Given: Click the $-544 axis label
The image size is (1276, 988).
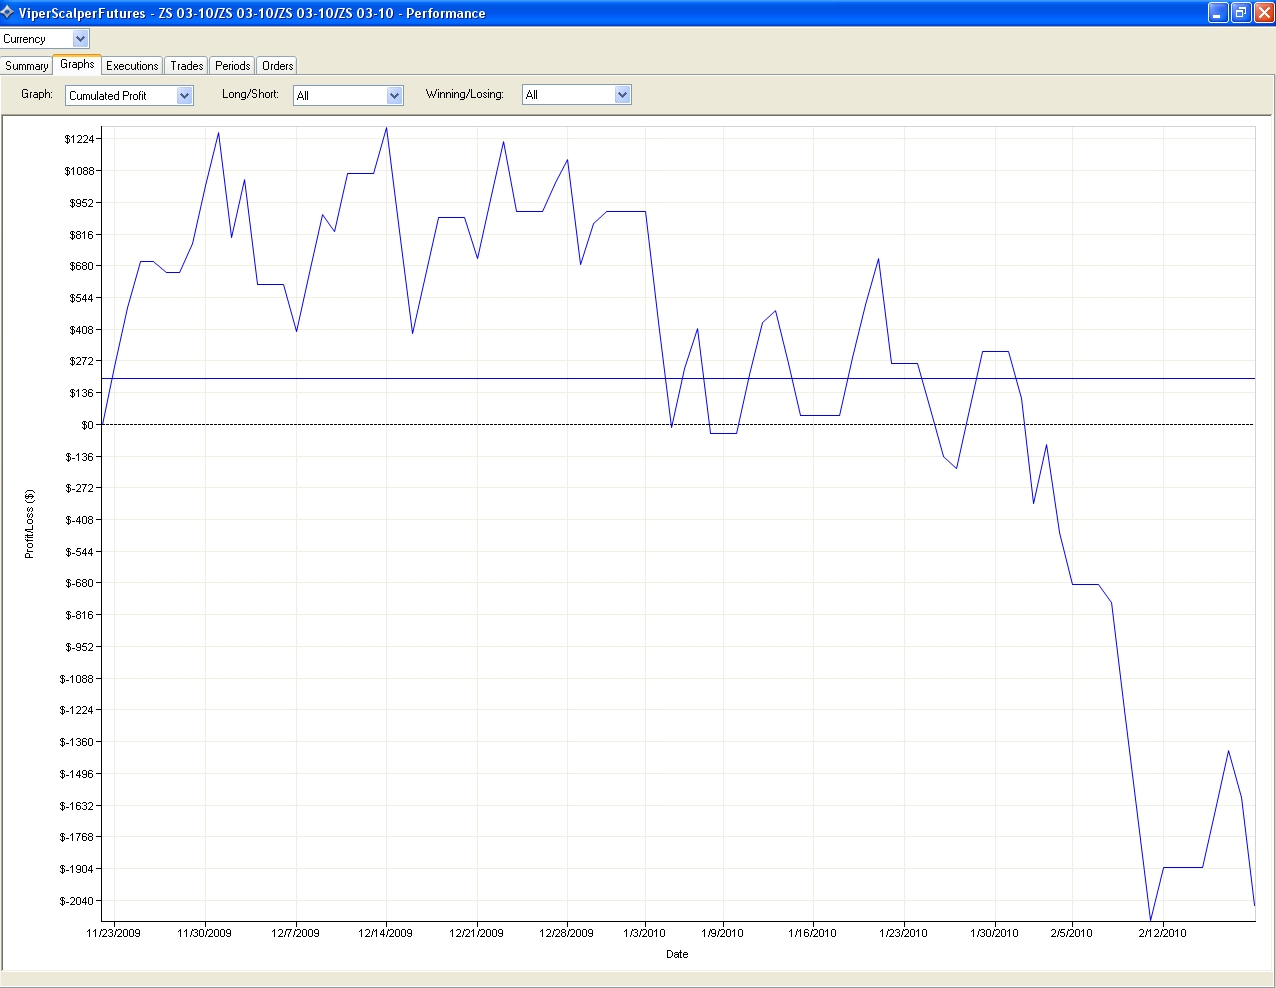Looking at the screenshot, I should (x=80, y=552).
